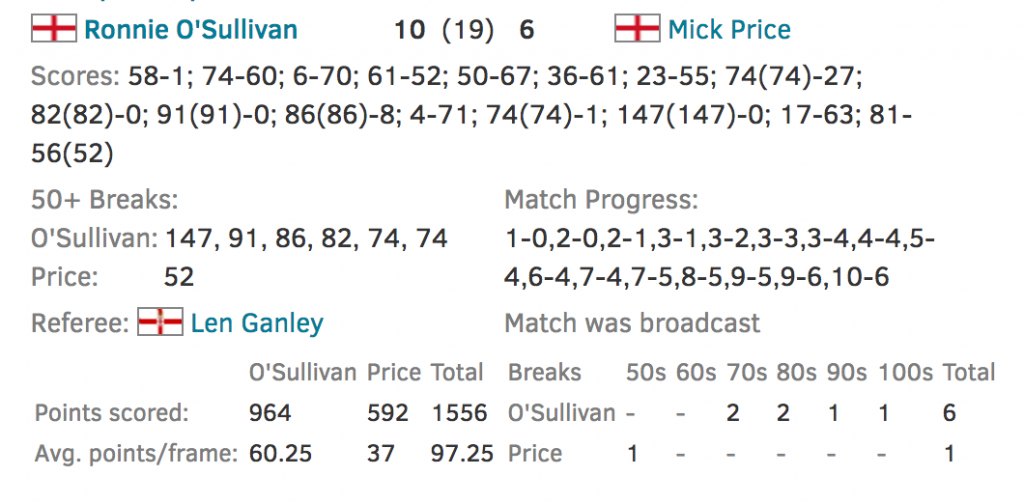Screen dimensions: 1024x504
Task: Select the 'Scores:' label
Action: [75, 77]
